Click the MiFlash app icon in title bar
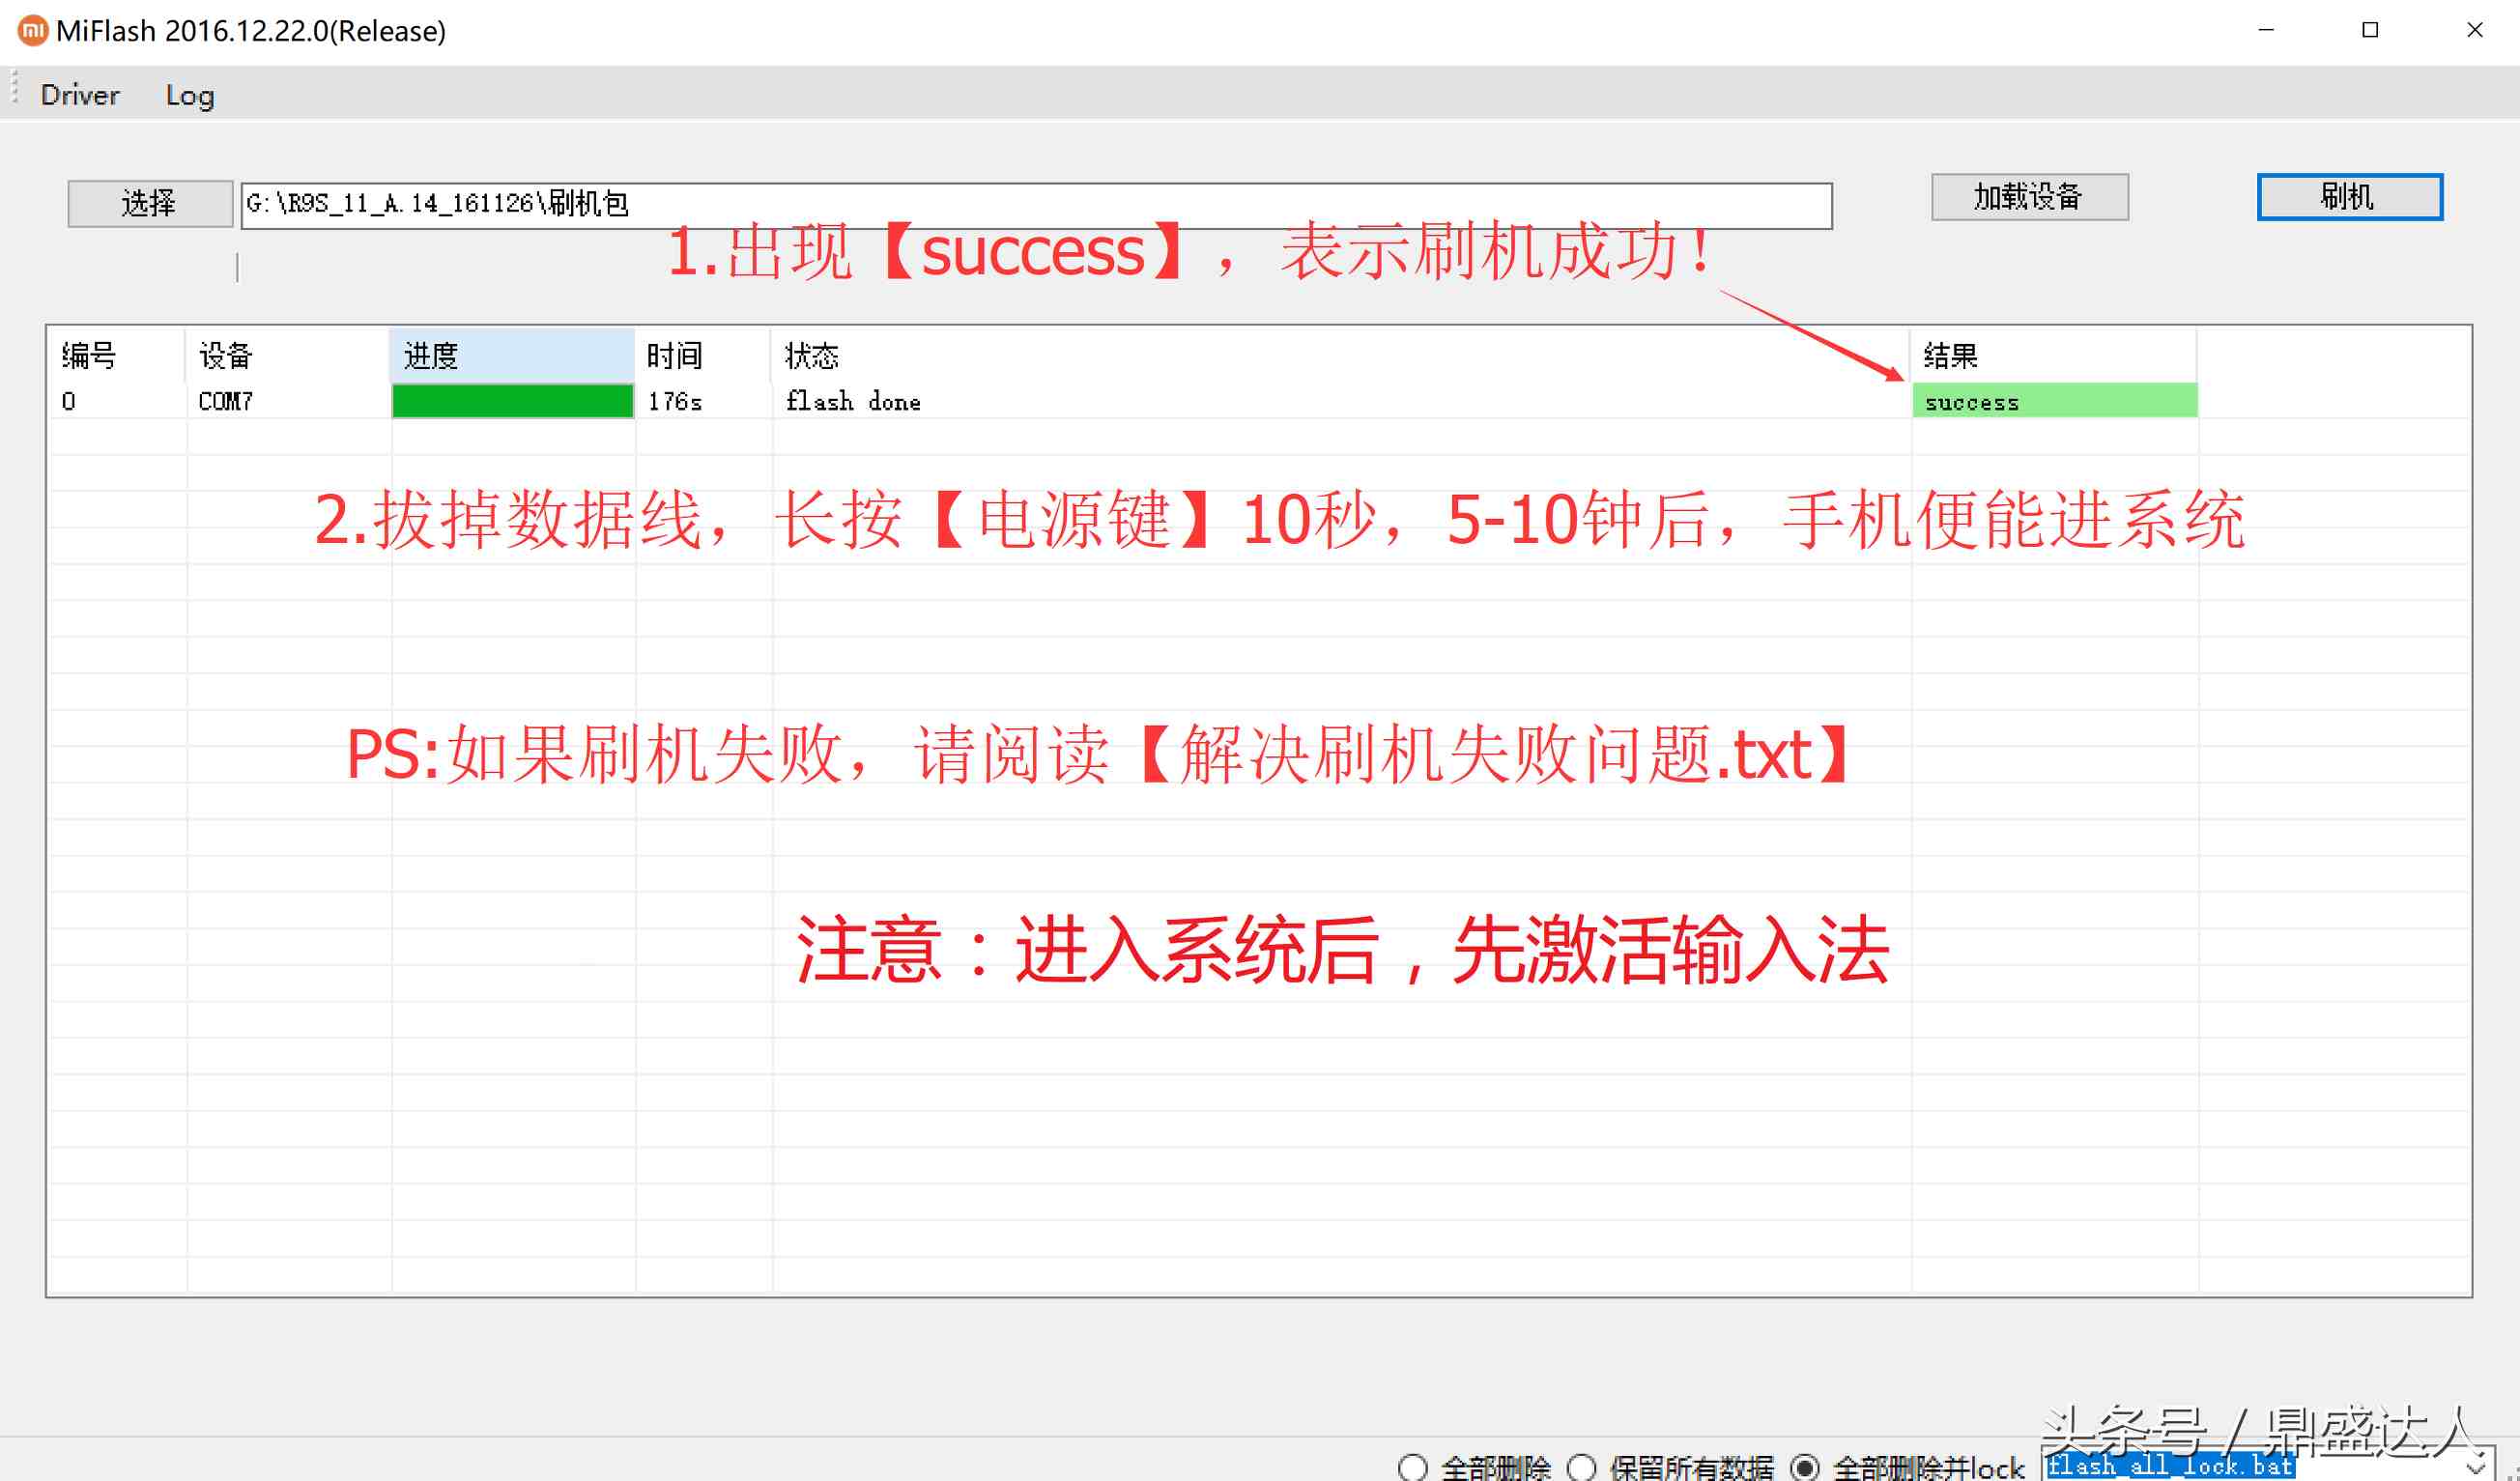Screen dimensions: 2520x1481 point(32,31)
